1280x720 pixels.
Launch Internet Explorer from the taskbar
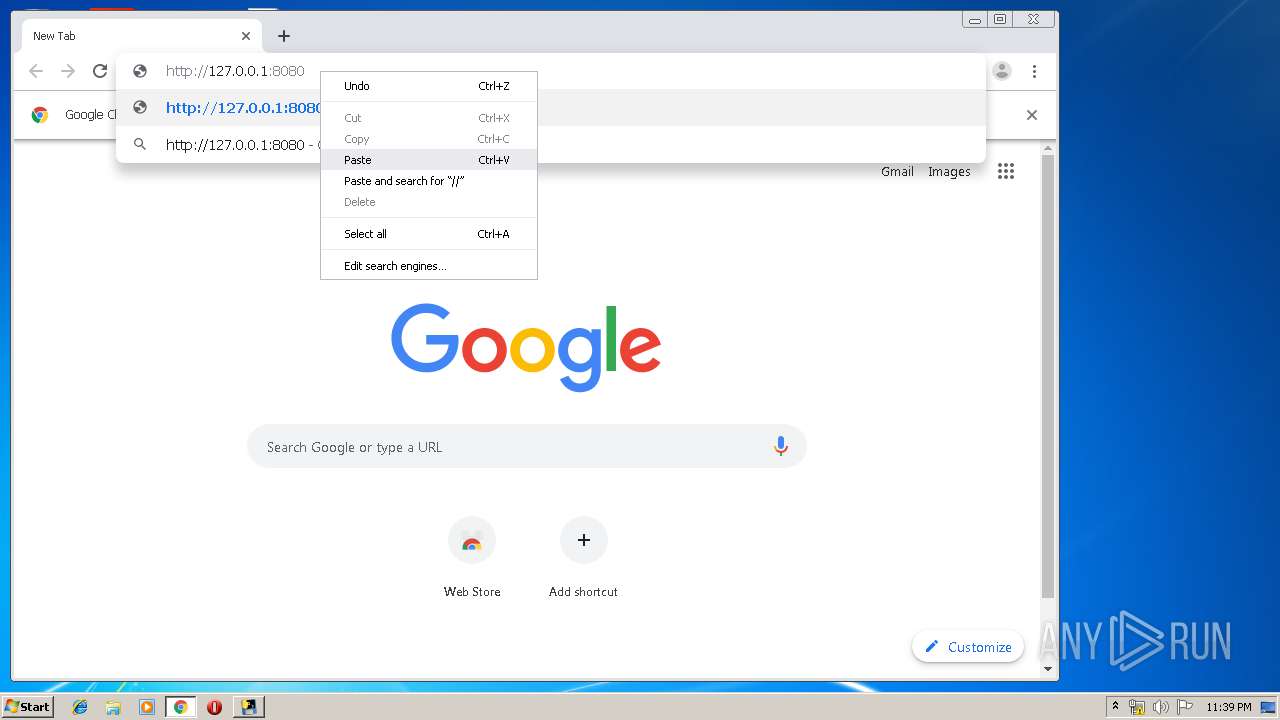pos(80,707)
